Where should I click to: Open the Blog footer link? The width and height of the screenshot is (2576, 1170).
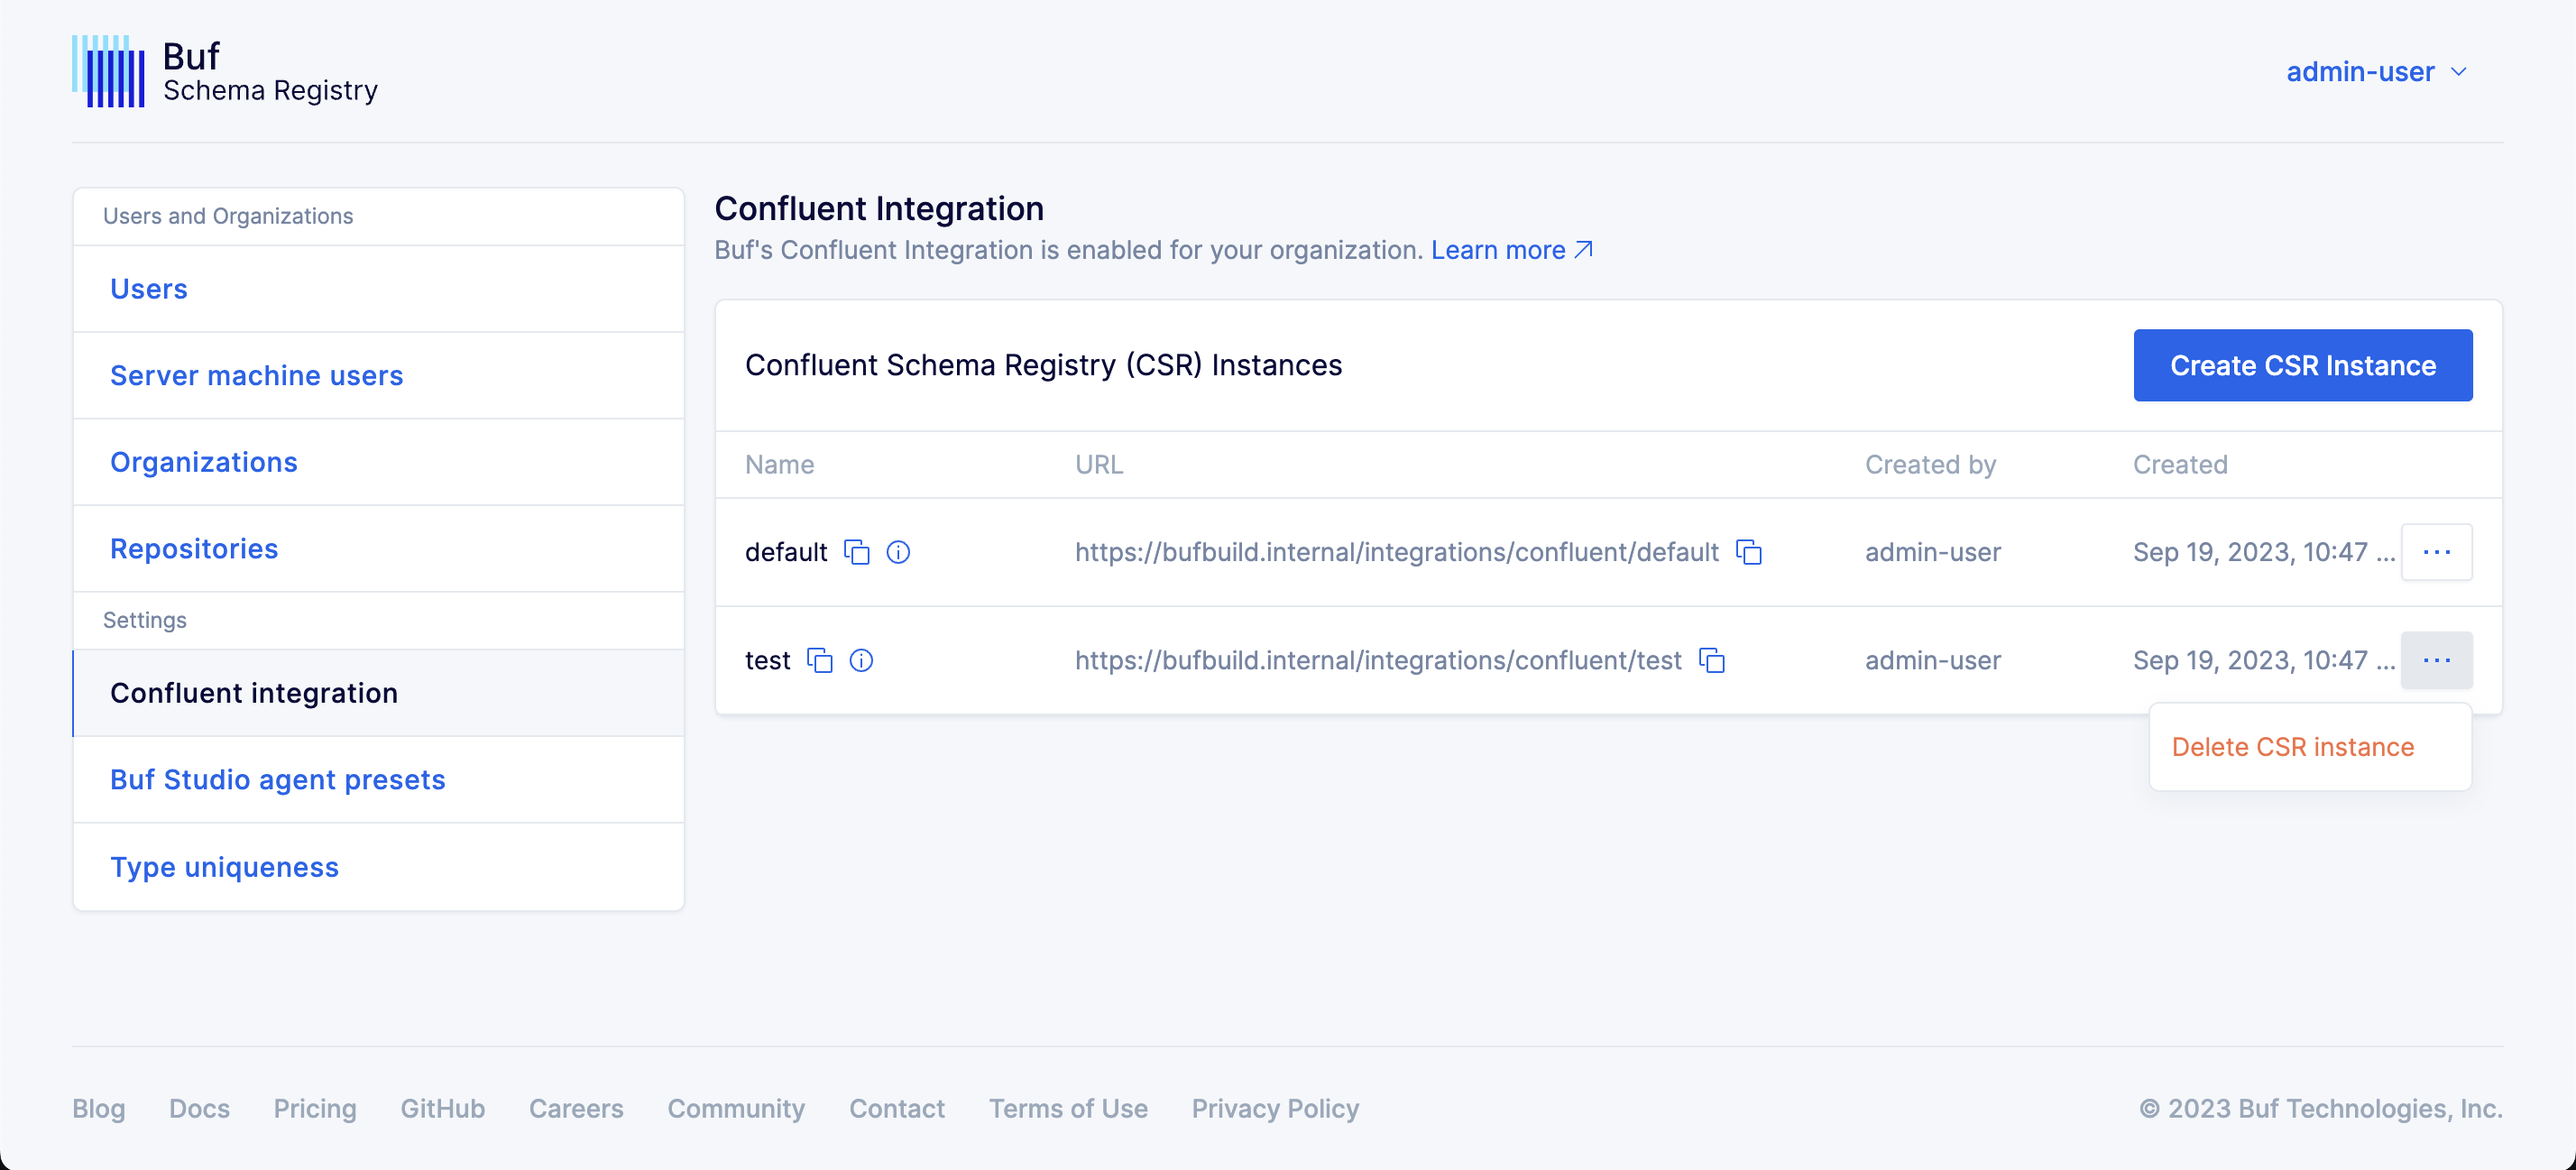(99, 1108)
